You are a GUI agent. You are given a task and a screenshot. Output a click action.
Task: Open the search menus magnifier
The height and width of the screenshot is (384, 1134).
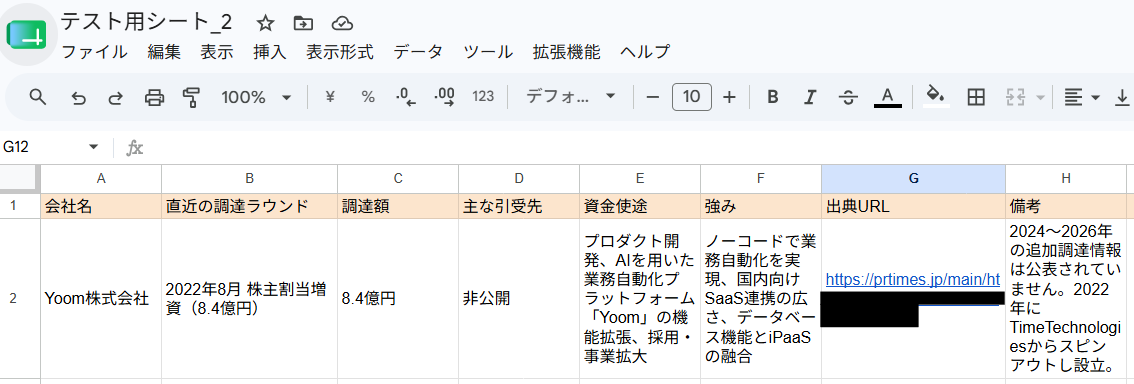click(x=38, y=97)
